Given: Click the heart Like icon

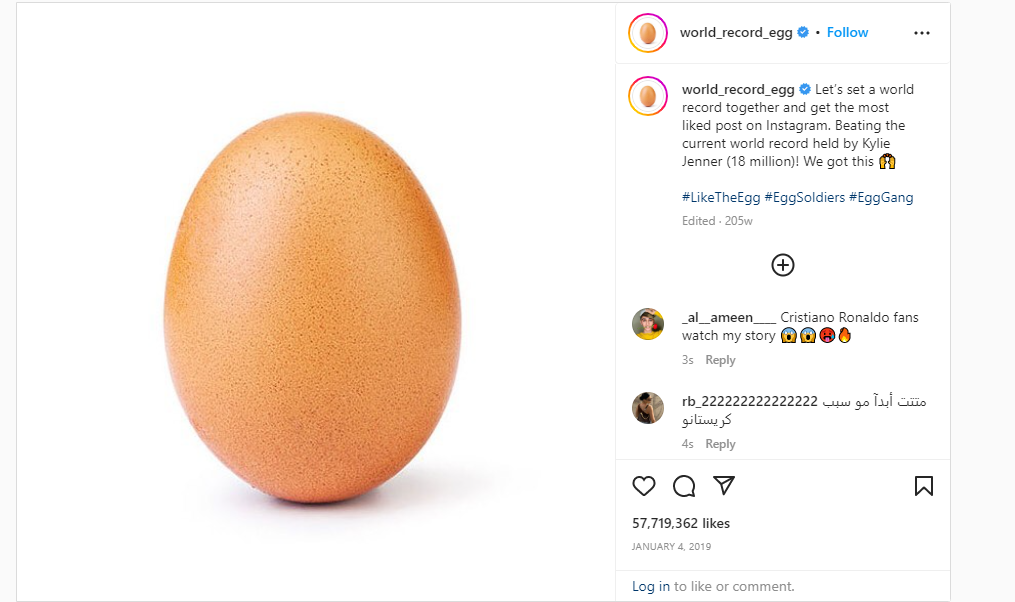Looking at the screenshot, I should 644,486.
